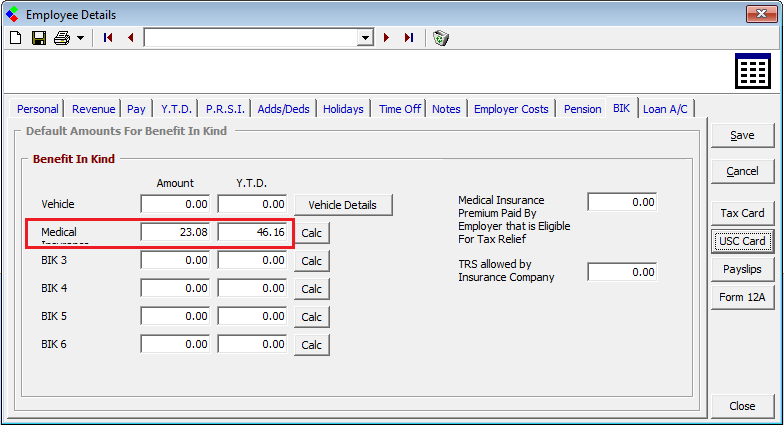Jump to the first employee record

[x=108, y=38]
